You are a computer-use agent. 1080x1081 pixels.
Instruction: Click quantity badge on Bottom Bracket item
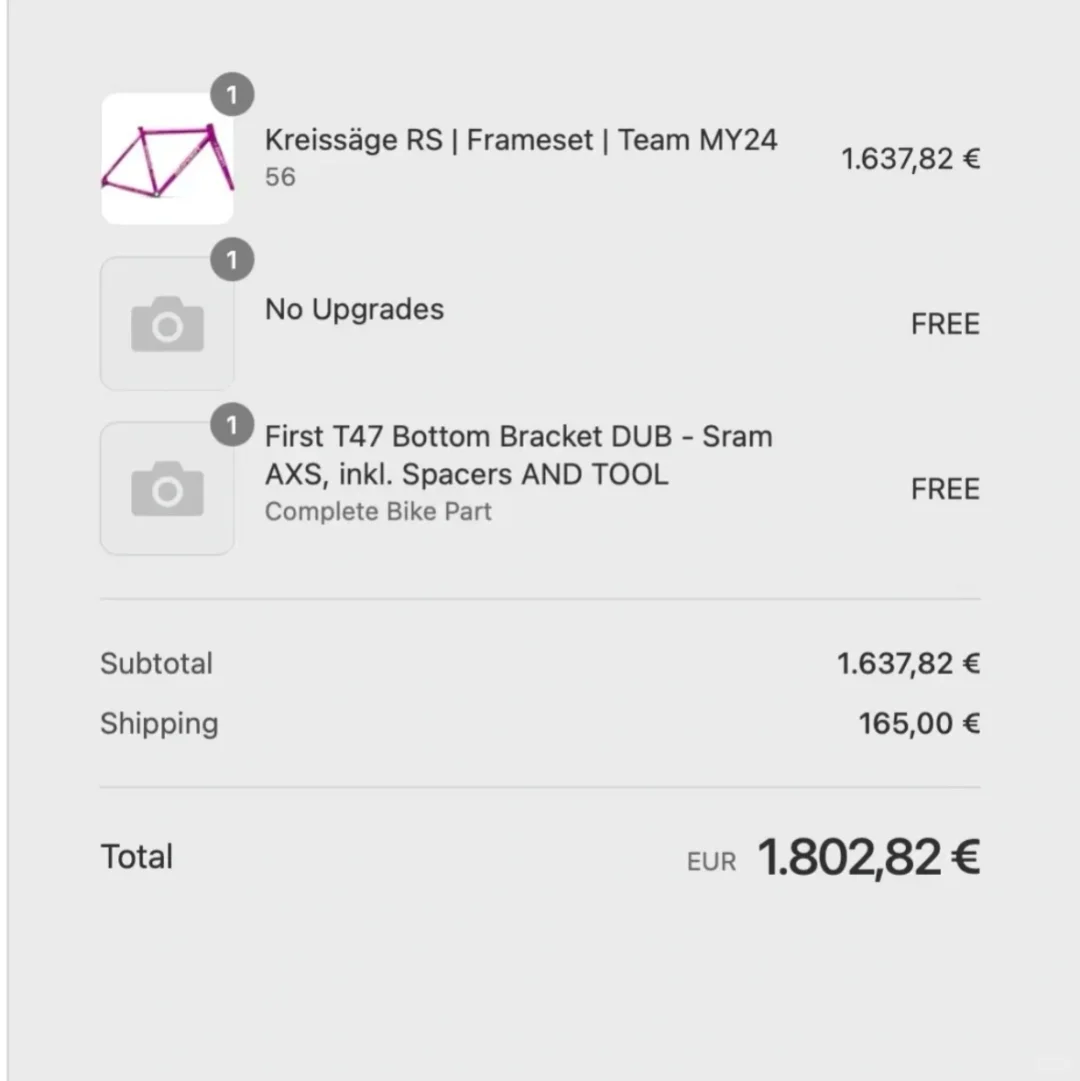[x=232, y=426]
